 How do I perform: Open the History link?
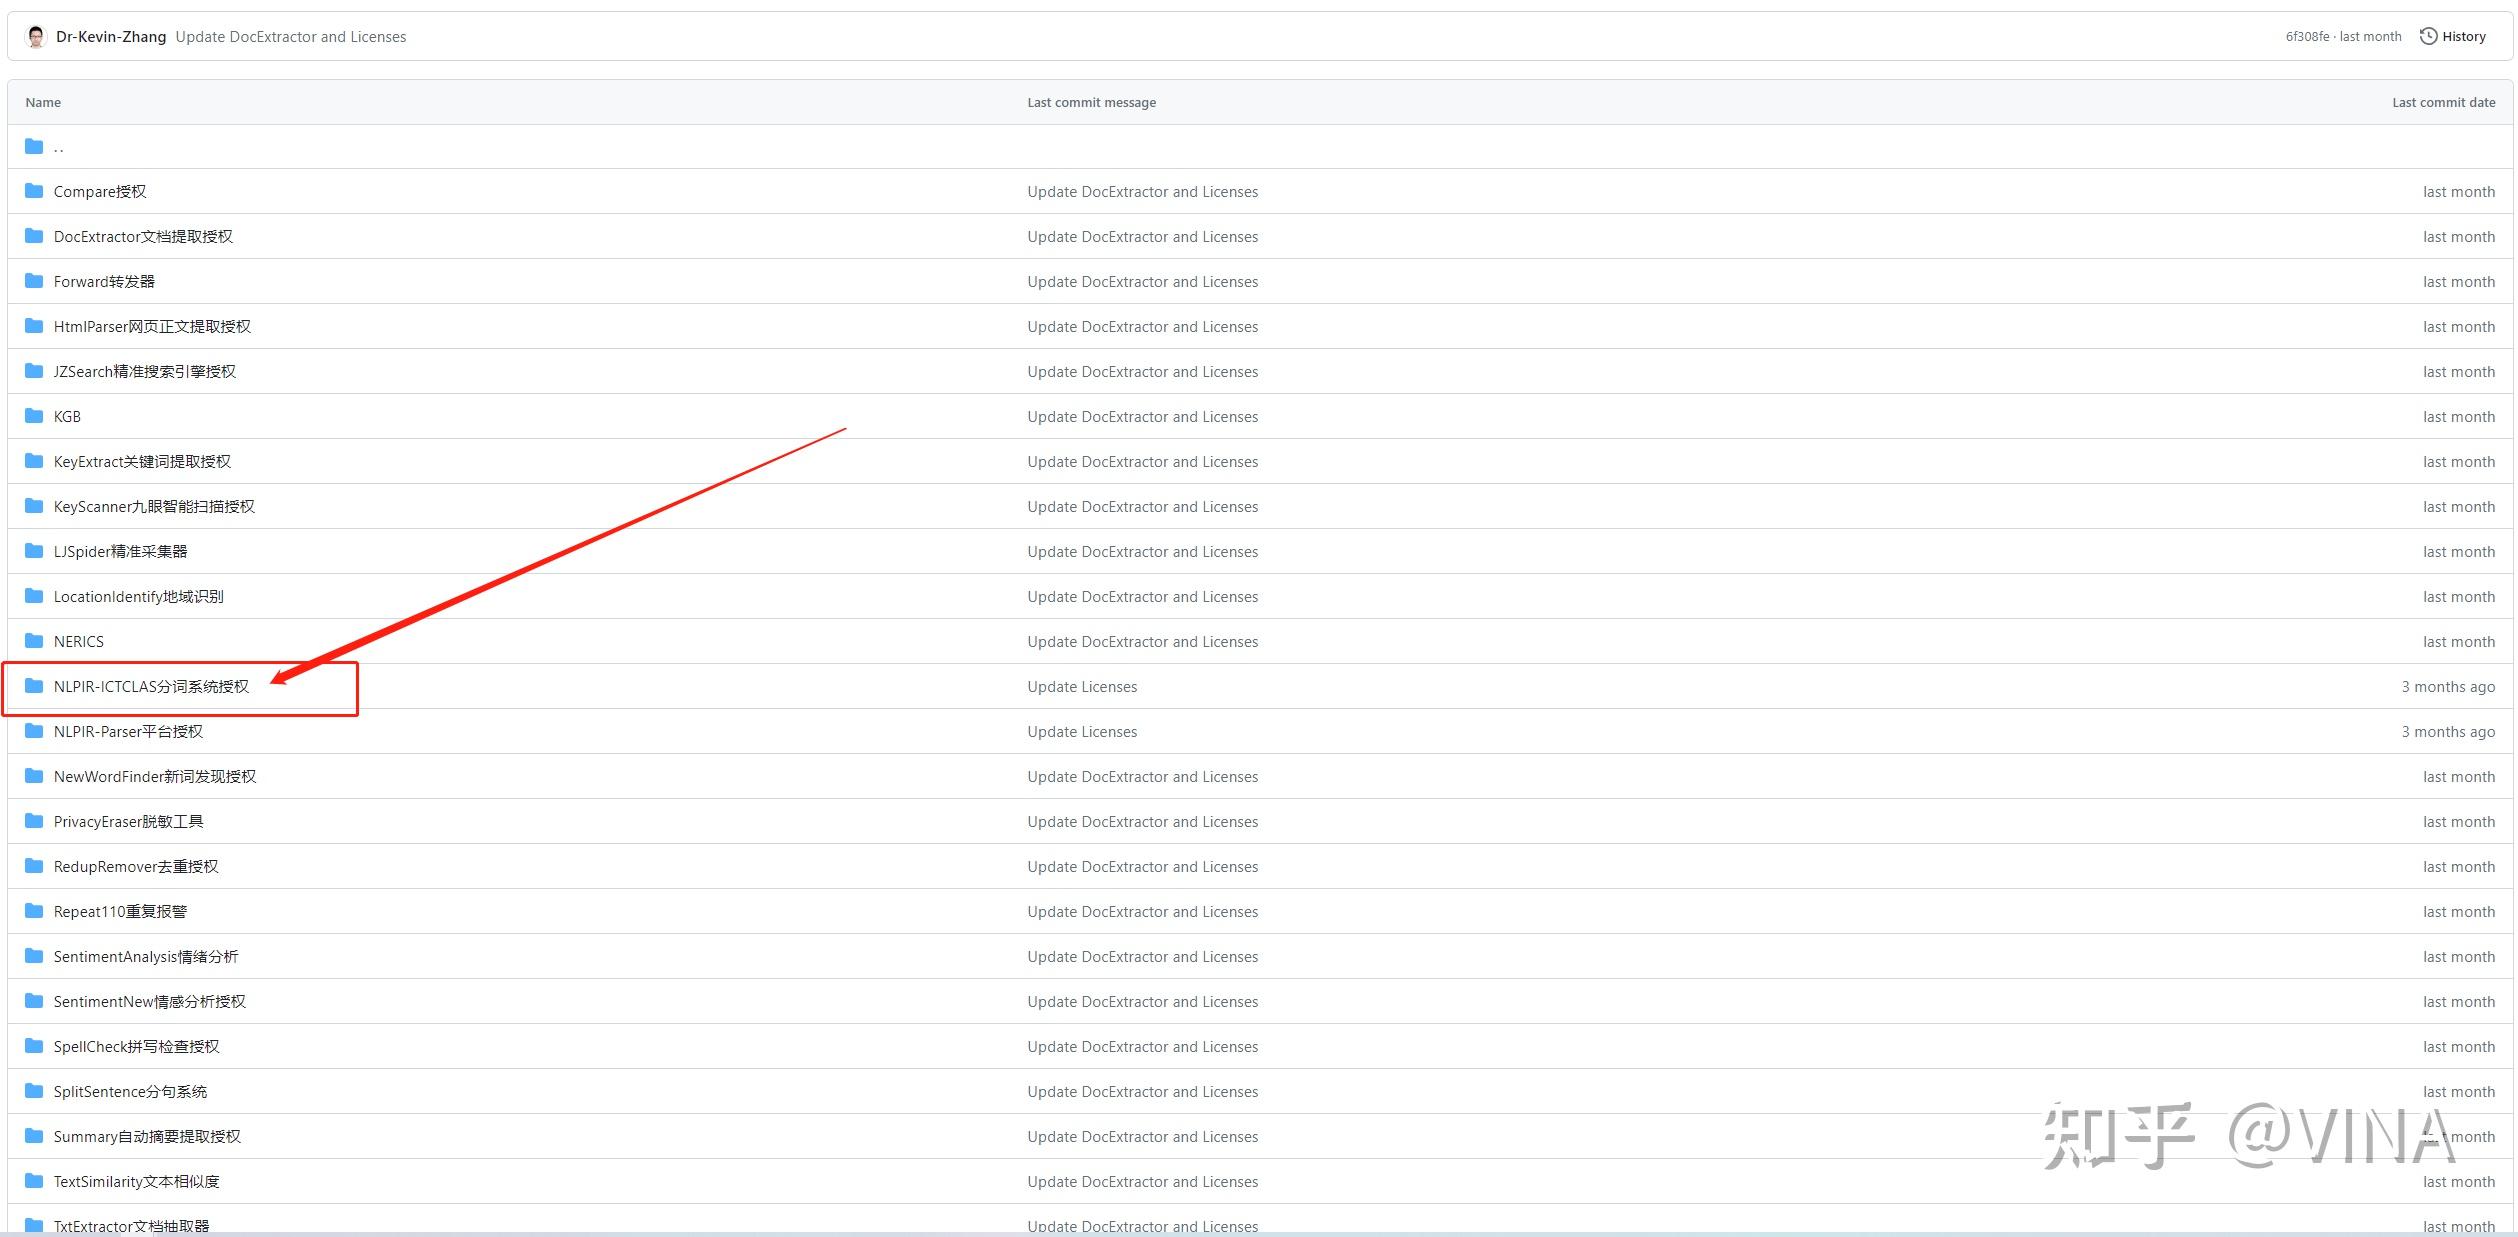pos(2463,36)
